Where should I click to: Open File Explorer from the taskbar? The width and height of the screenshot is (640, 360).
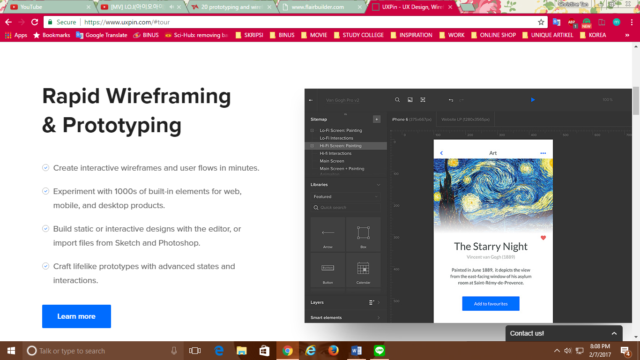(x=242, y=351)
